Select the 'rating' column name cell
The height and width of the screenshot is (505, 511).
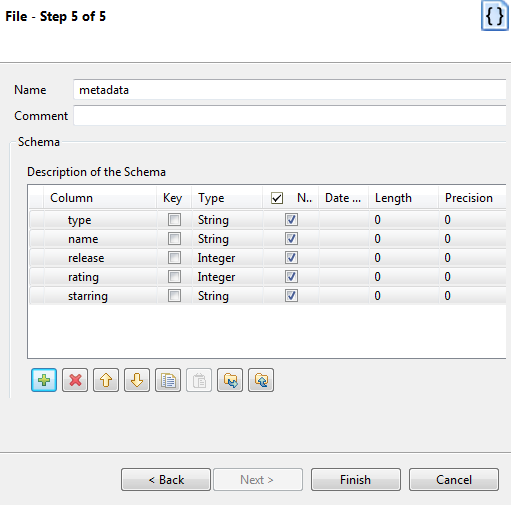click(100, 277)
